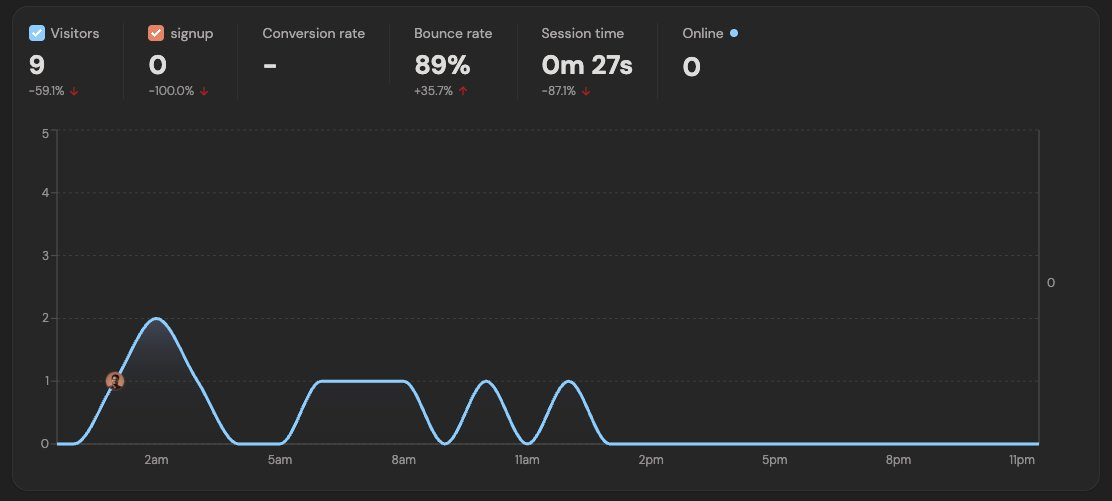Click the 11pm label on time axis
This screenshot has width=1112, height=501.
click(1021, 460)
